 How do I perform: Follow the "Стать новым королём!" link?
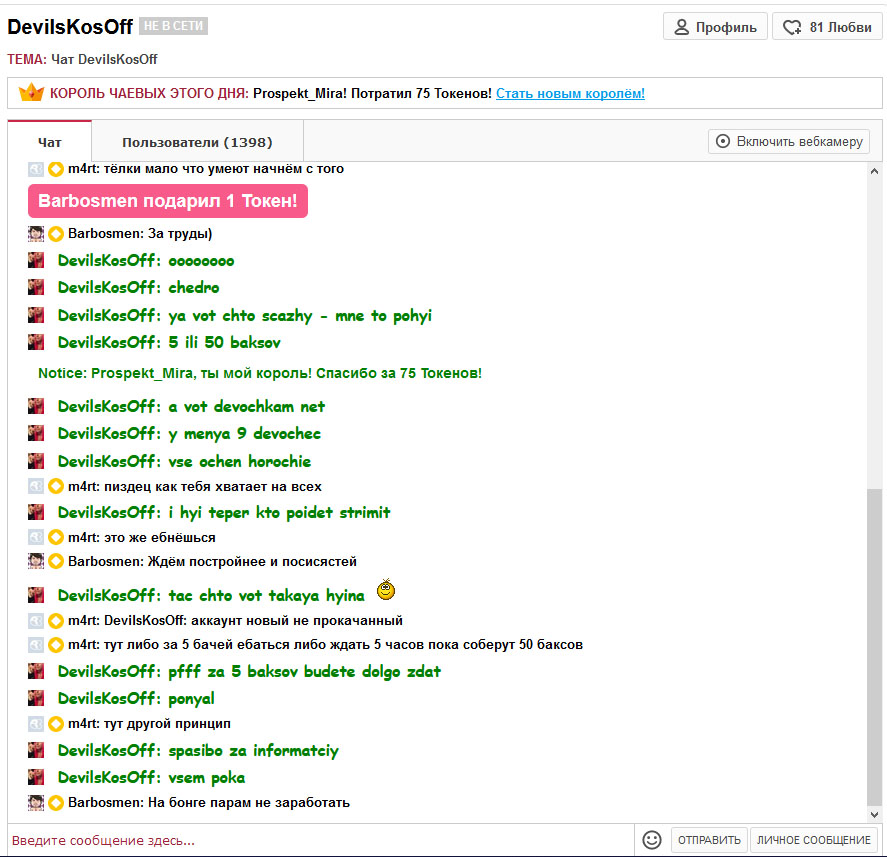[x=570, y=93]
